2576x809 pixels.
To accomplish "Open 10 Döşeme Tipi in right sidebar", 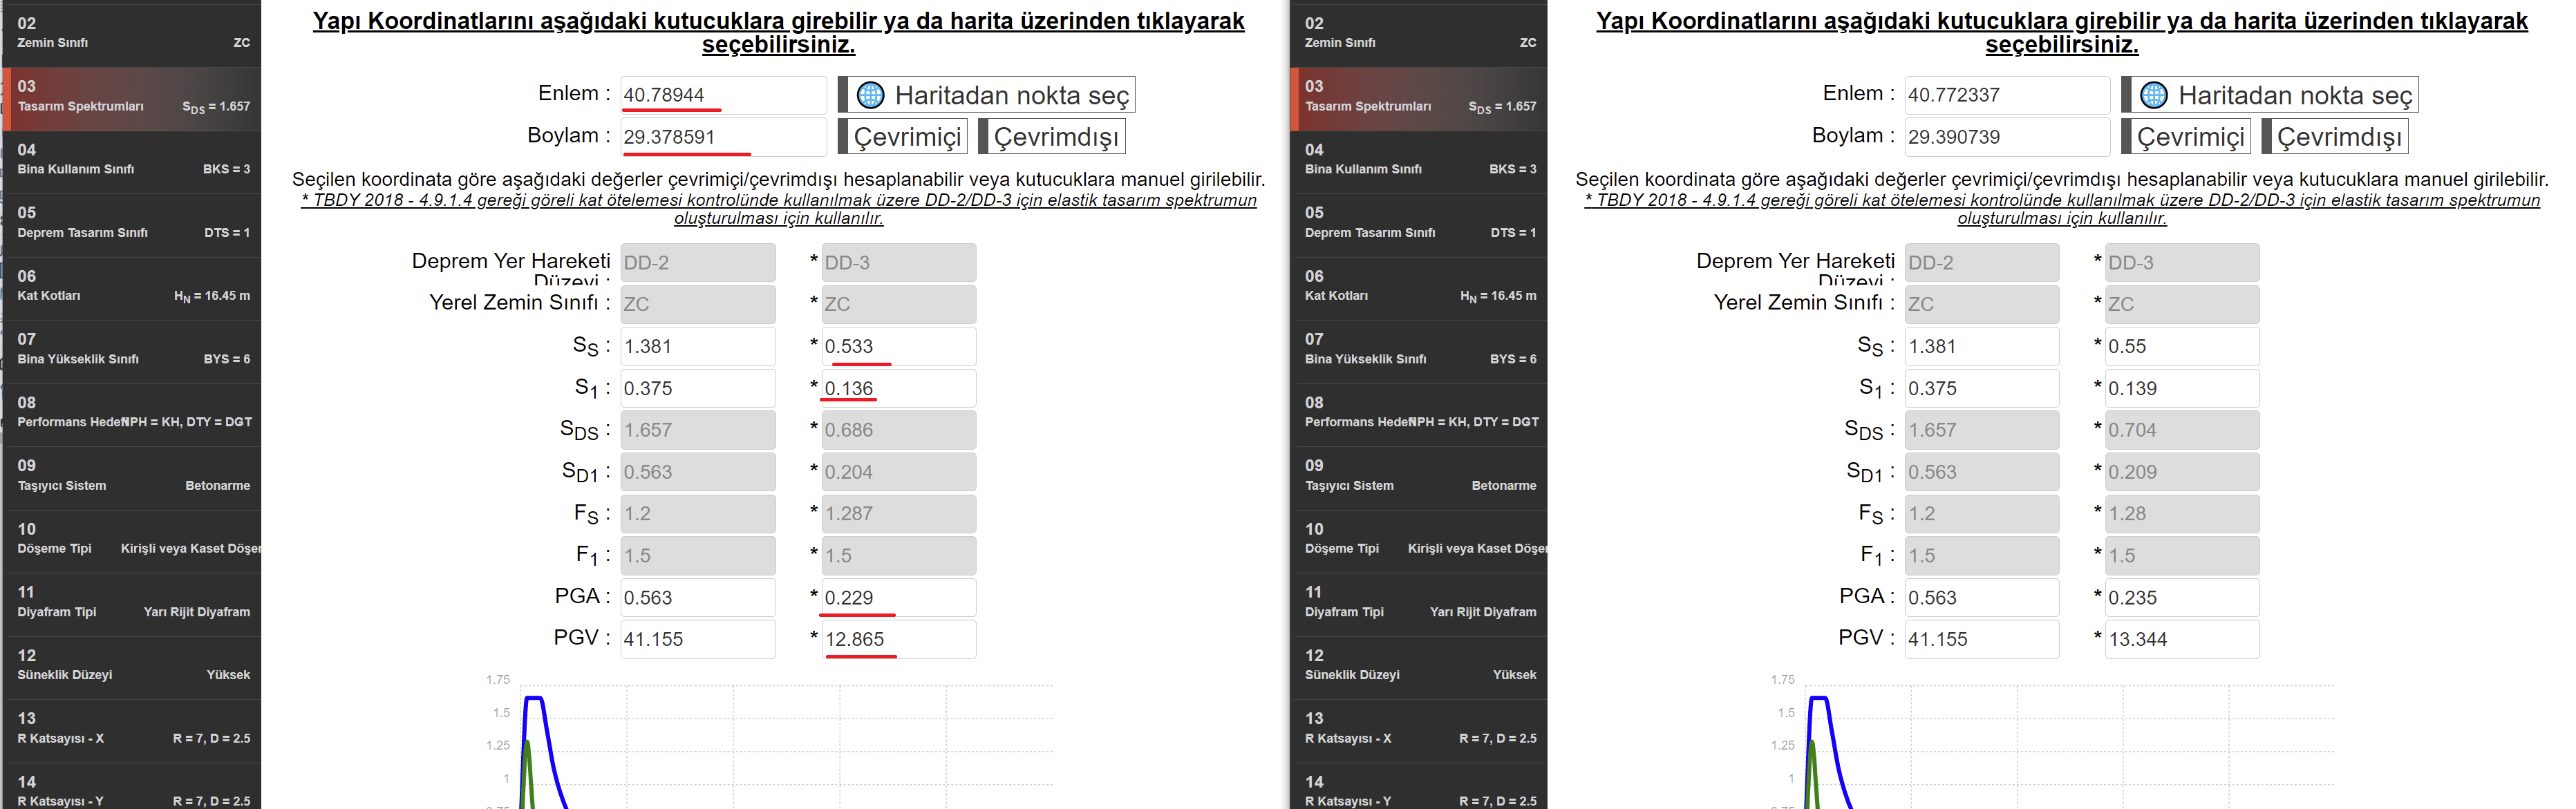I will click(1419, 541).
